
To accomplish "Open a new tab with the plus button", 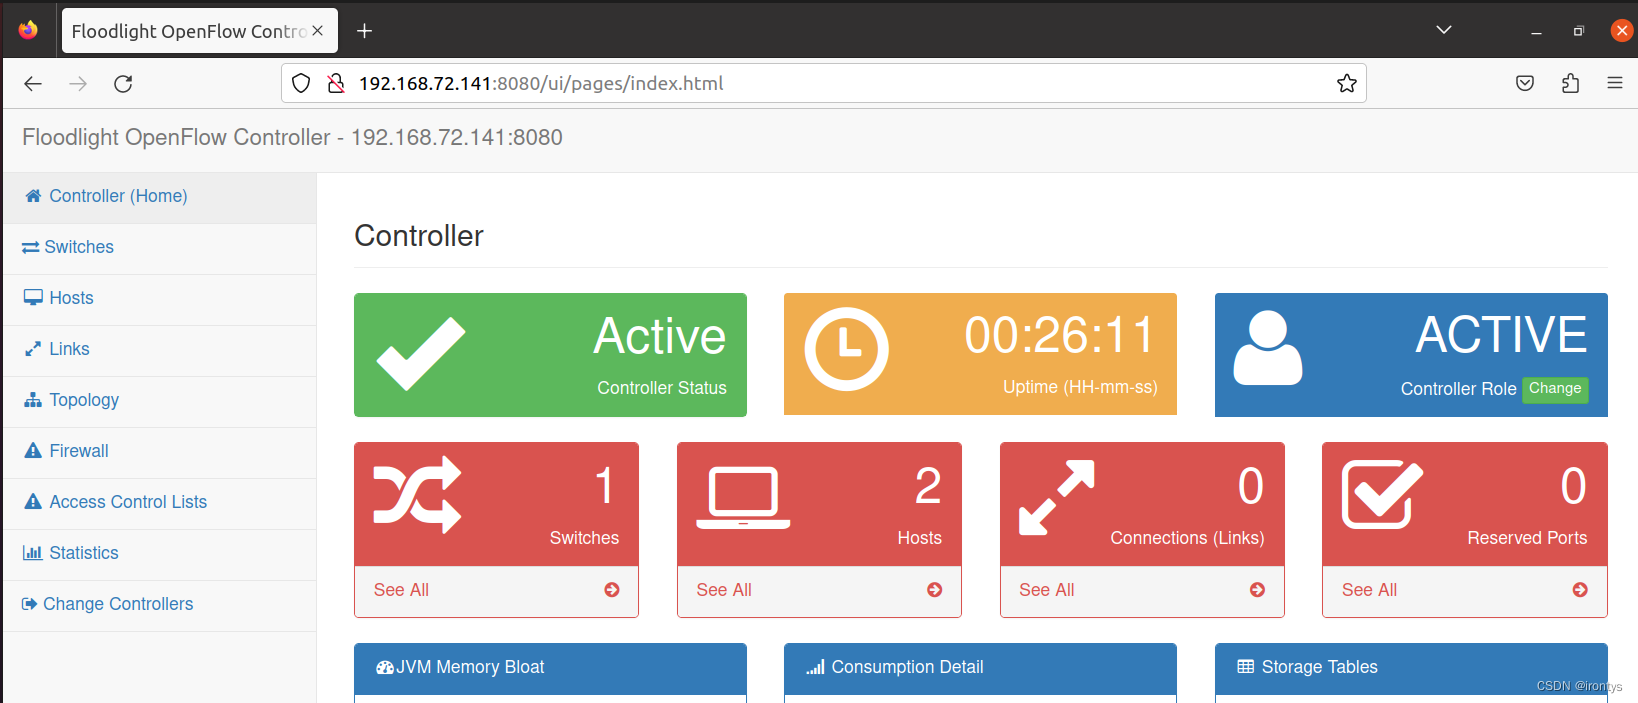I will click(x=365, y=31).
